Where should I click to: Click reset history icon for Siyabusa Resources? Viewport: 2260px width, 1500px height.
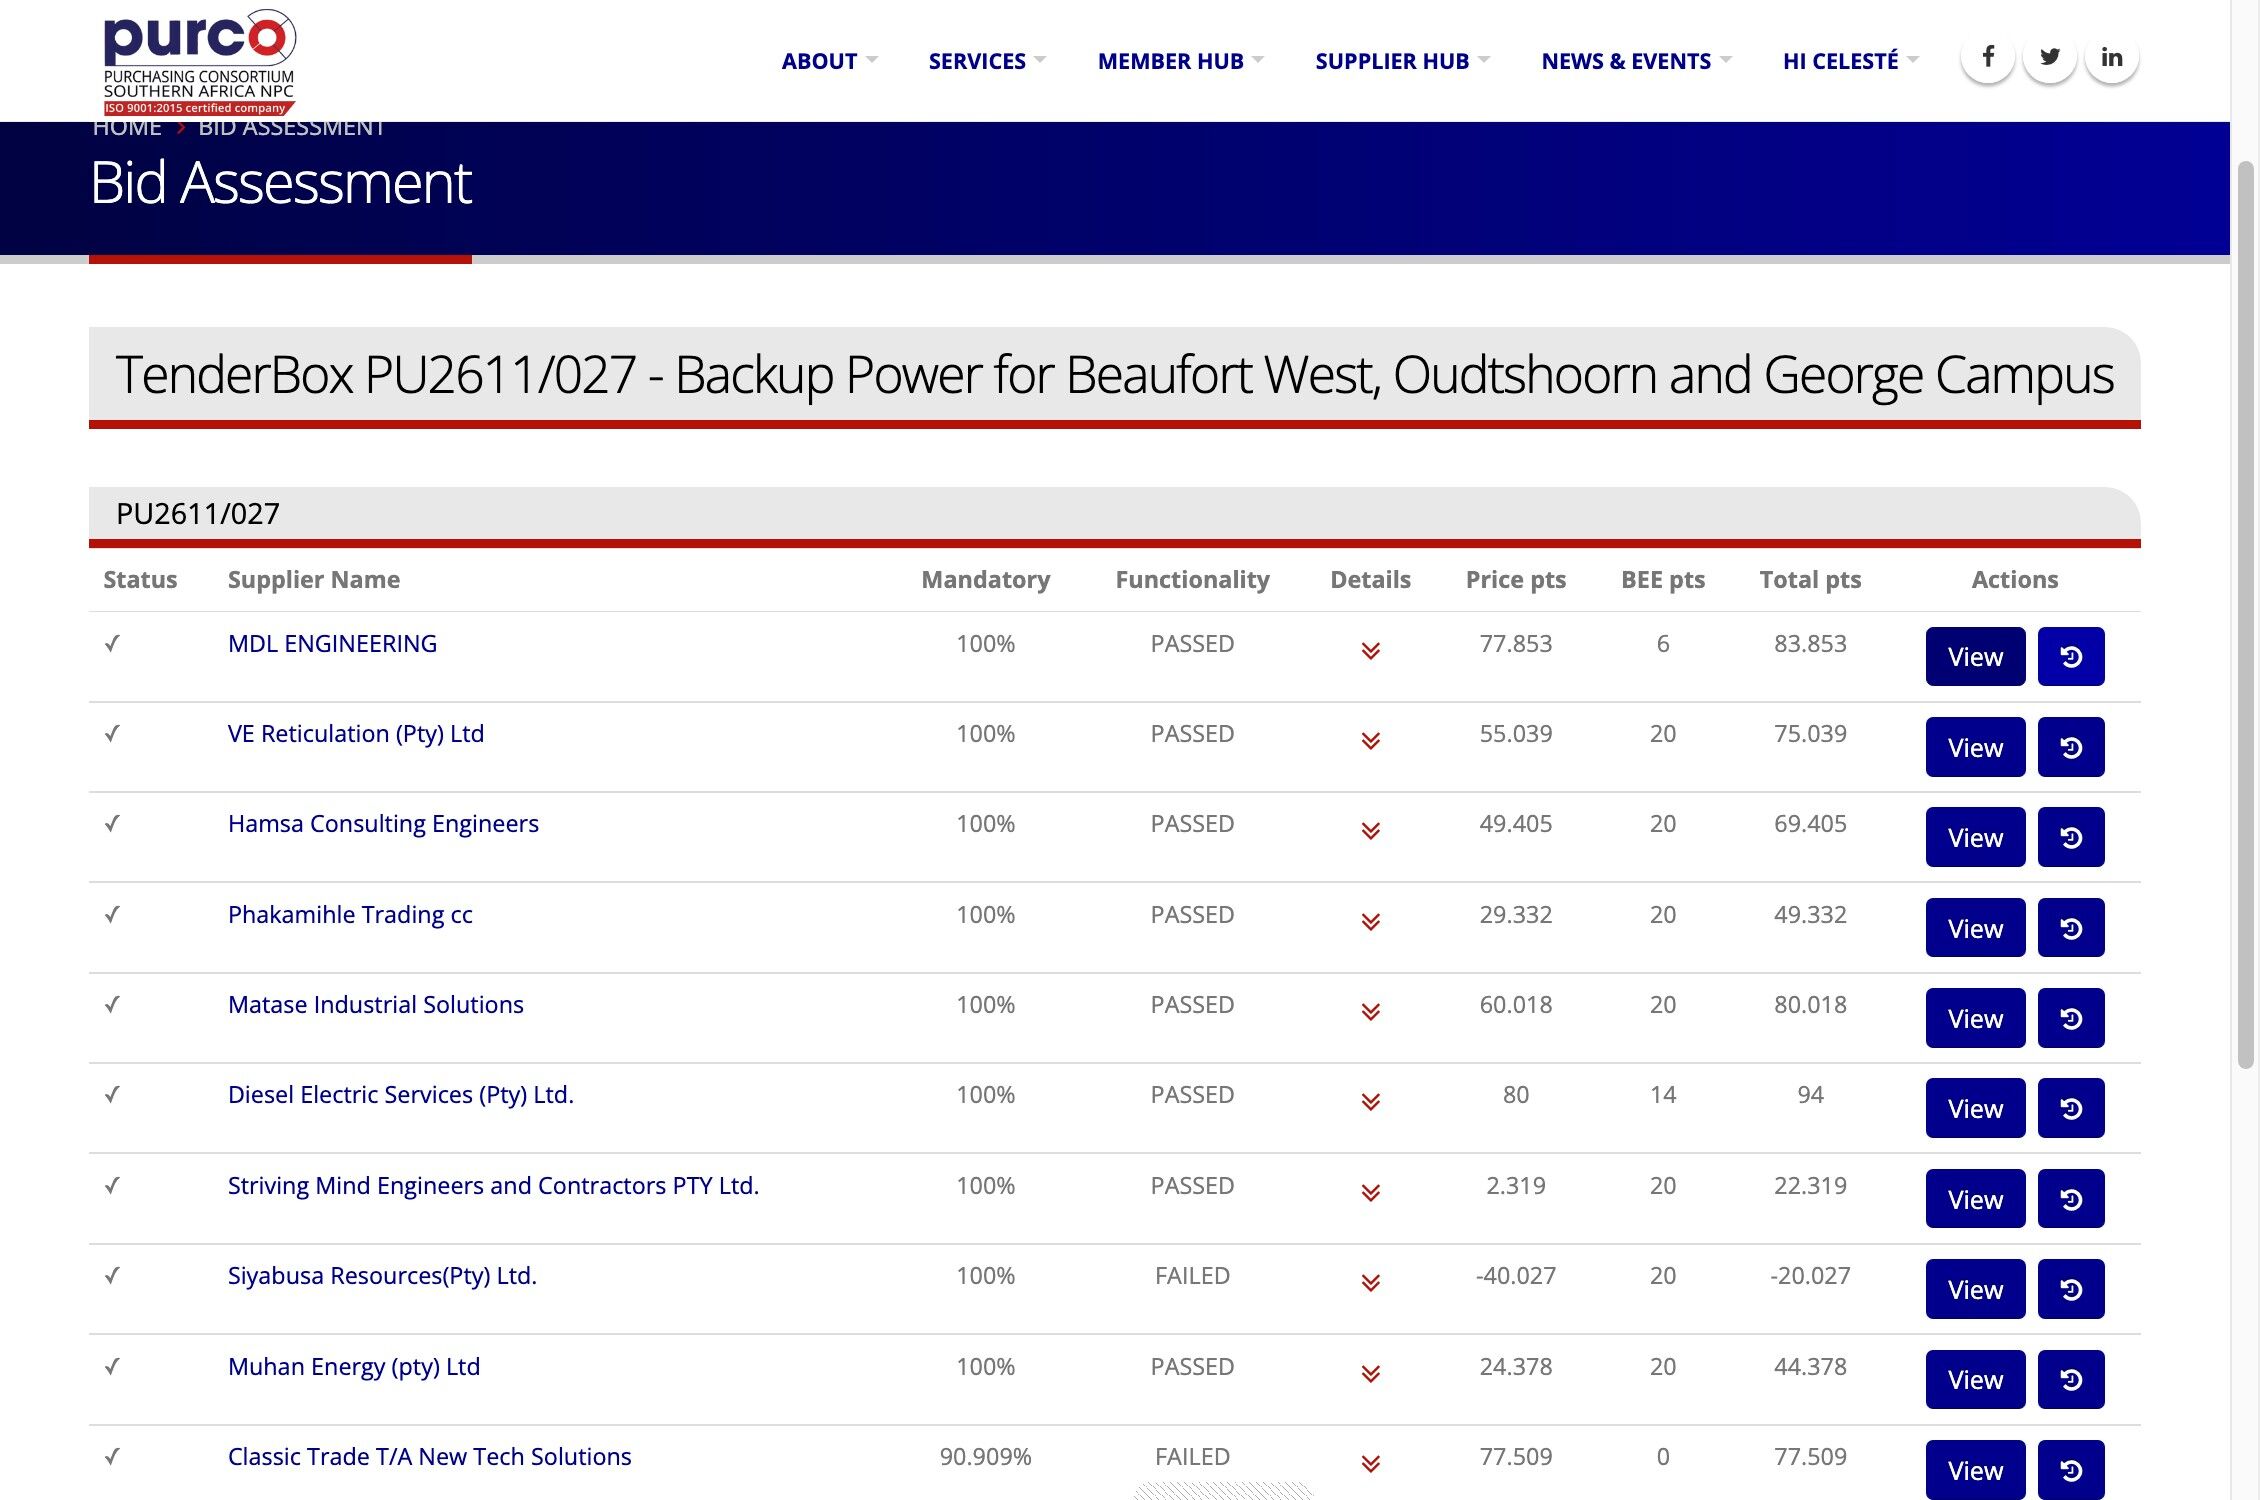[x=2071, y=1289]
